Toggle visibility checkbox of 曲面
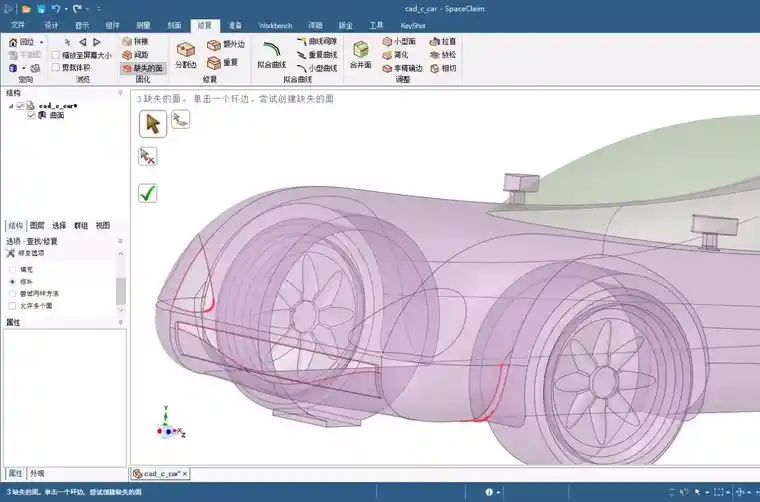This screenshot has height=502, width=760. (x=32, y=115)
